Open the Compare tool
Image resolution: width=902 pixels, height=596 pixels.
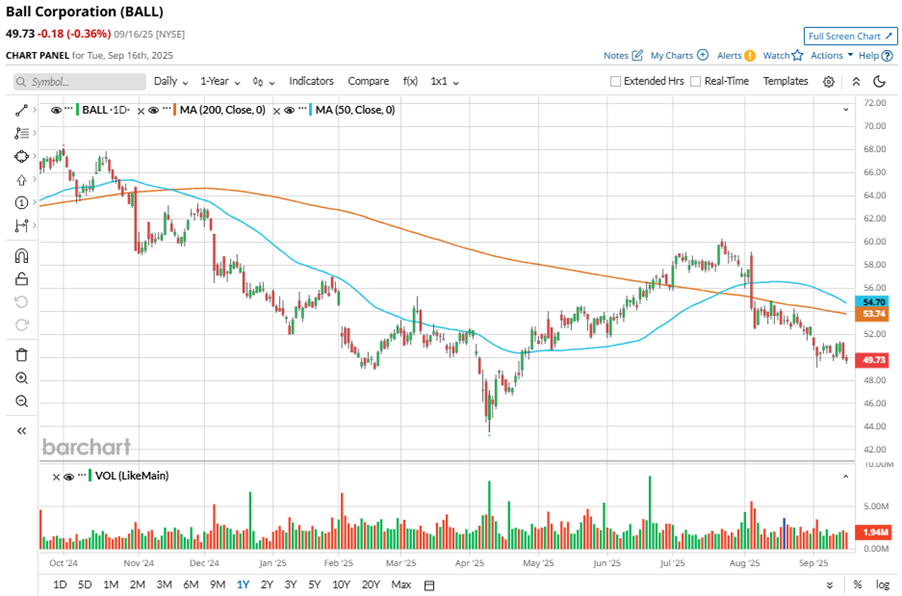point(368,82)
